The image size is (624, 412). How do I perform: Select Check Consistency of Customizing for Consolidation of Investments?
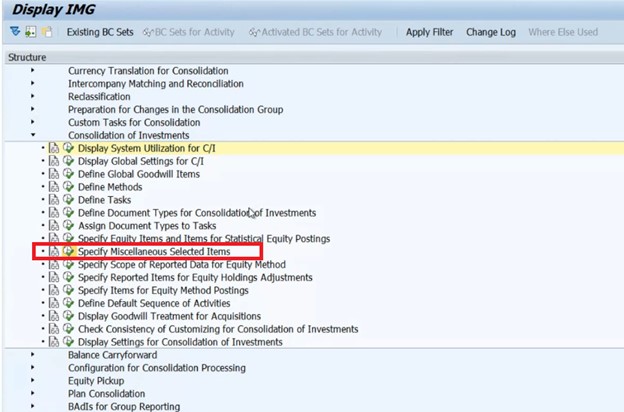coord(218,329)
